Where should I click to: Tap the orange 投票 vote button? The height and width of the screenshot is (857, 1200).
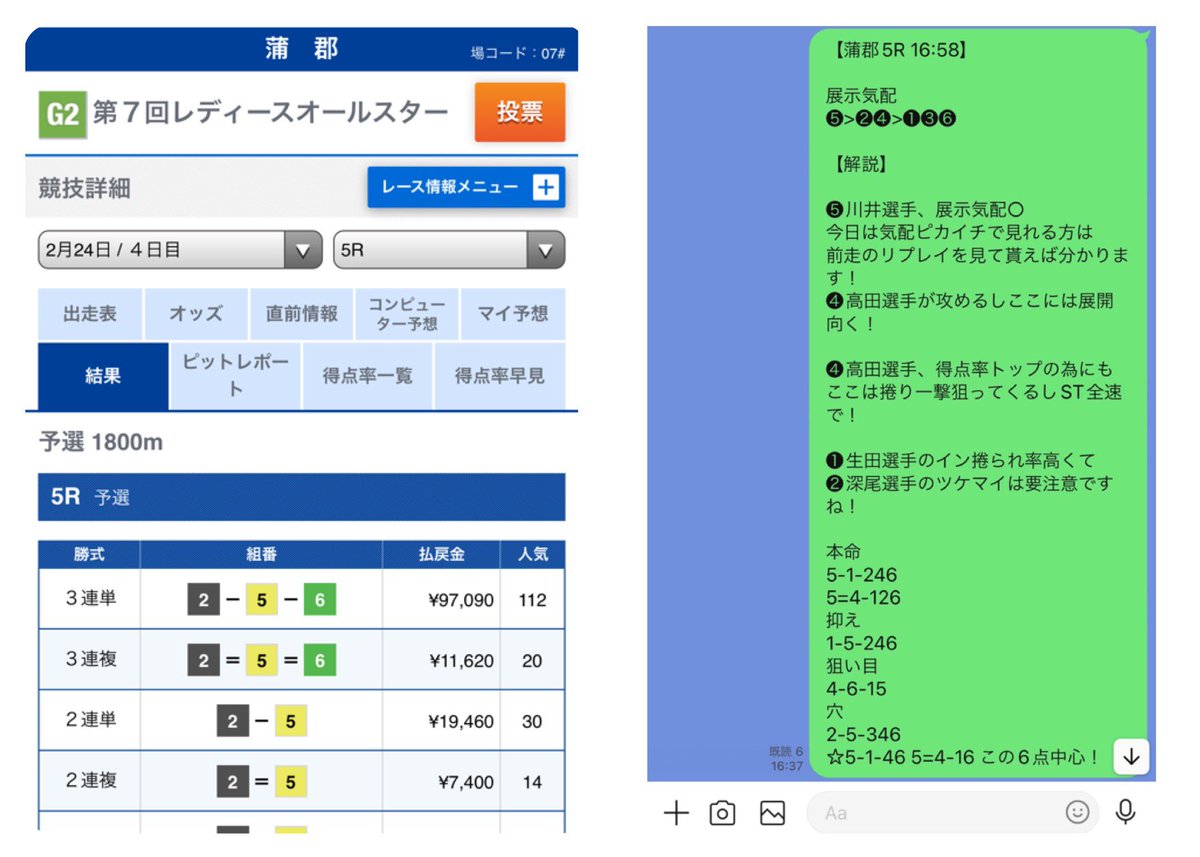(520, 112)
